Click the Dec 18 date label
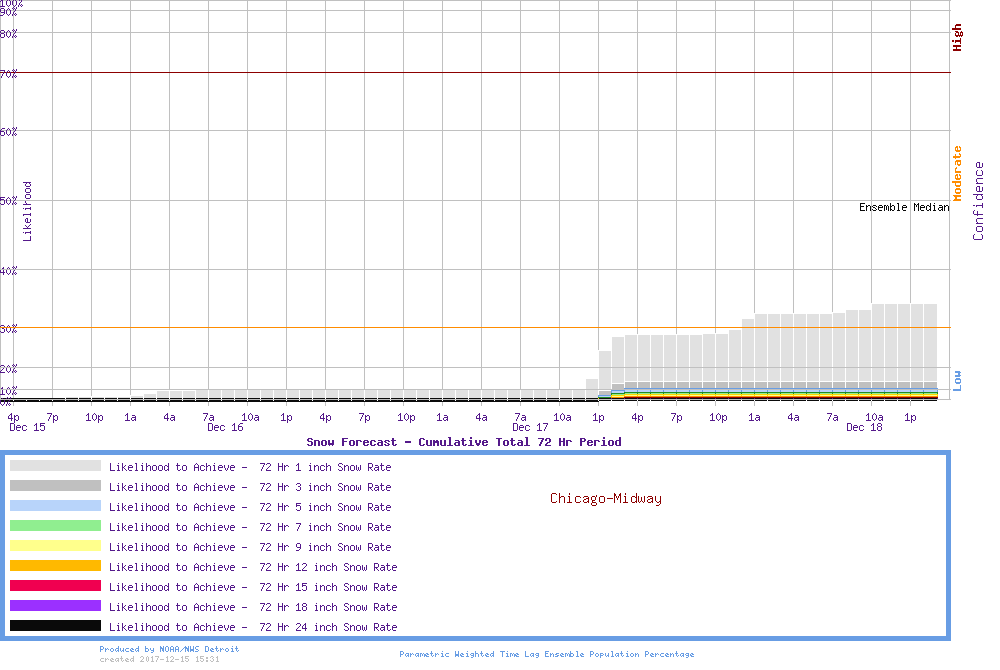Viewport: 1000px width, 670px height. pyautogui.click(x=864, y=427)
